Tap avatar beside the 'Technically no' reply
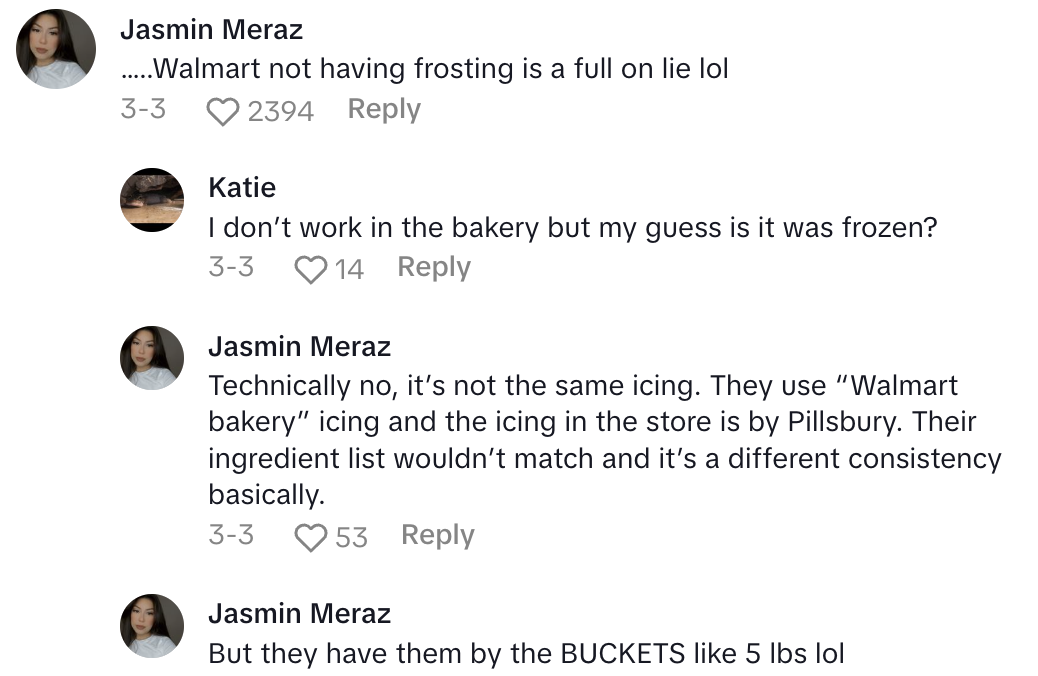The height and width of the screenshot is (676, 1038). point(151,358)
